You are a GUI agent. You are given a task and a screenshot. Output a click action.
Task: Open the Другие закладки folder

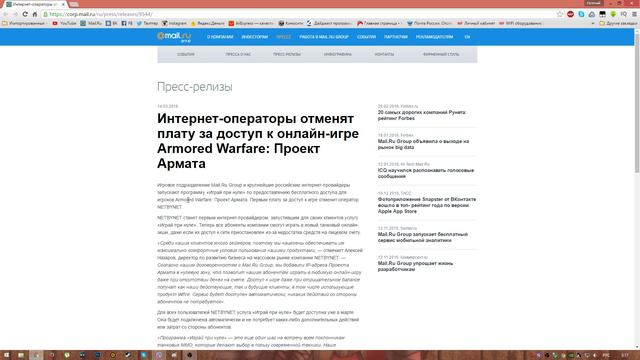pyautogui.click(x=618, y=23)
